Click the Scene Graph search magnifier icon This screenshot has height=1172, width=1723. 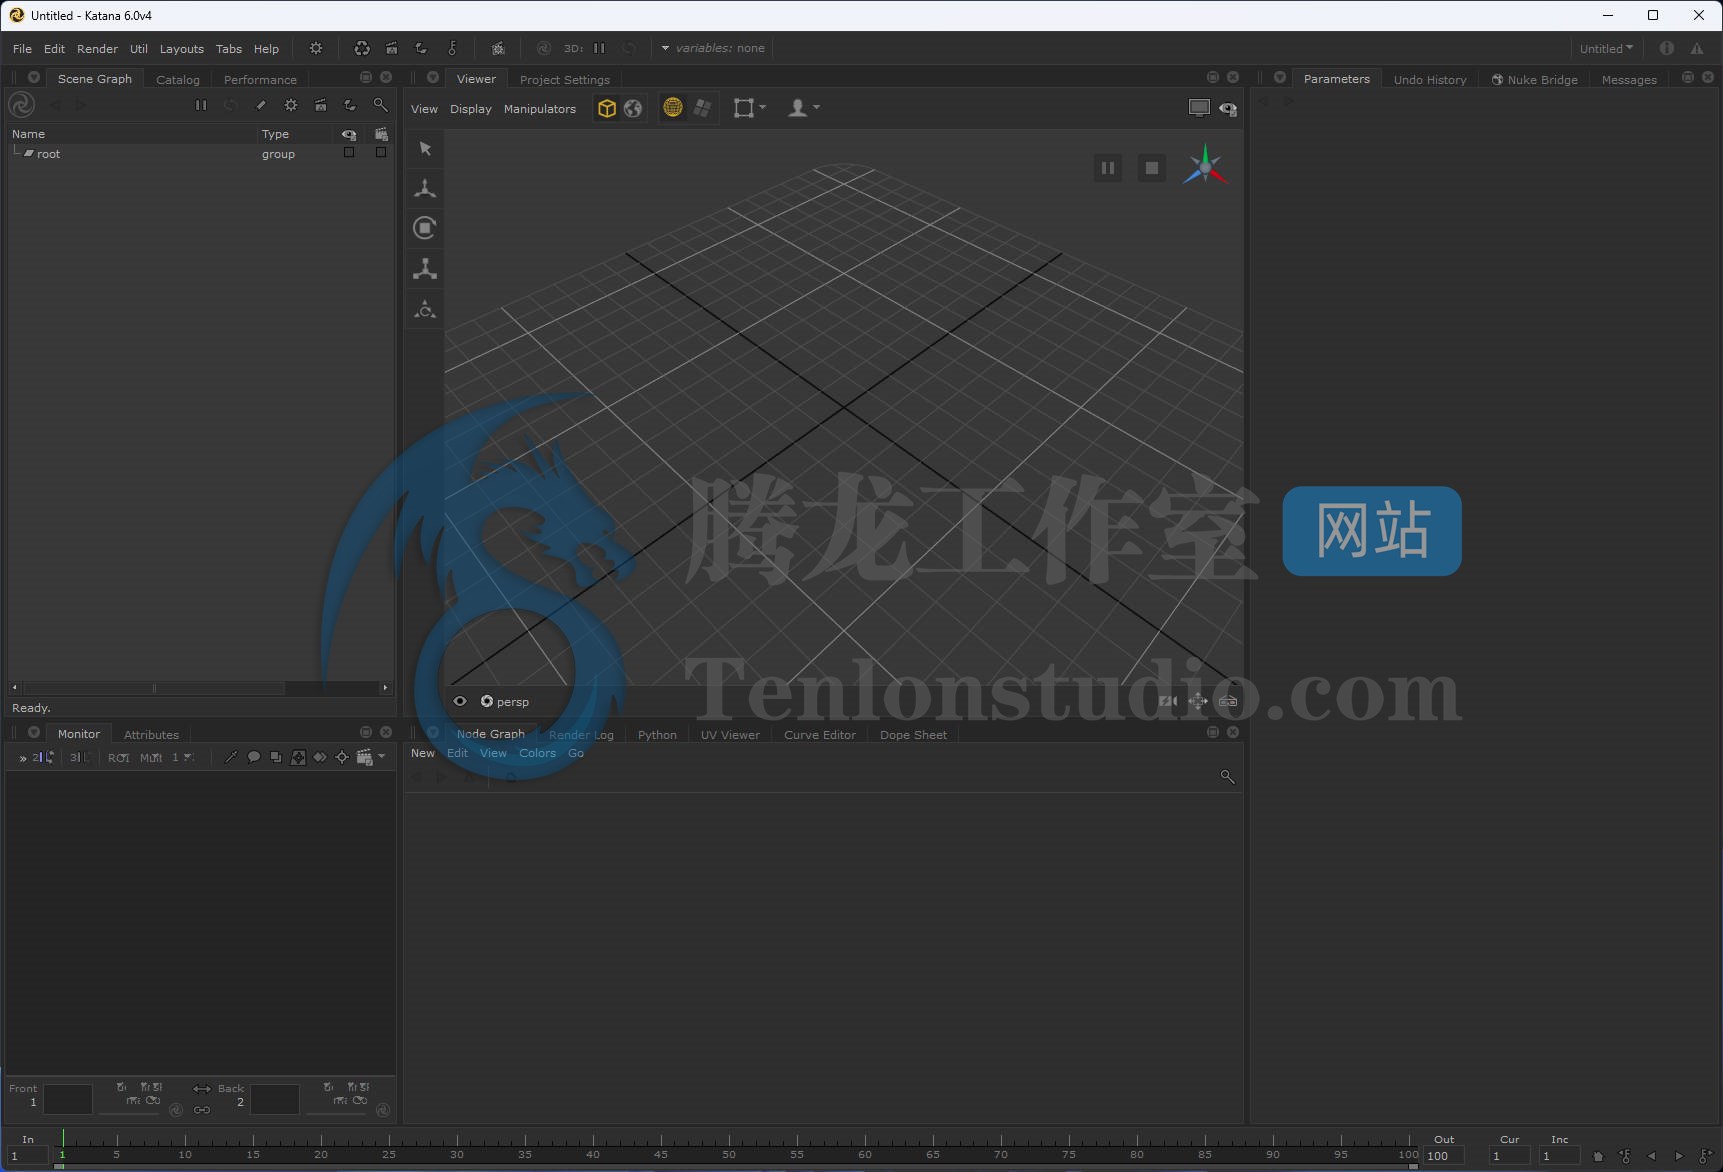380,105
